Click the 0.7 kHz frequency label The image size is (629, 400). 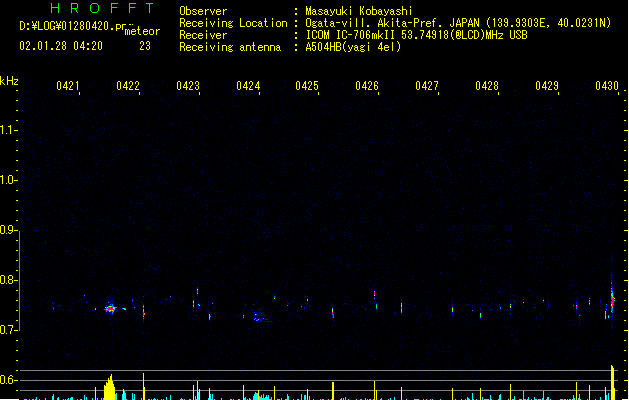click(7, 330)
